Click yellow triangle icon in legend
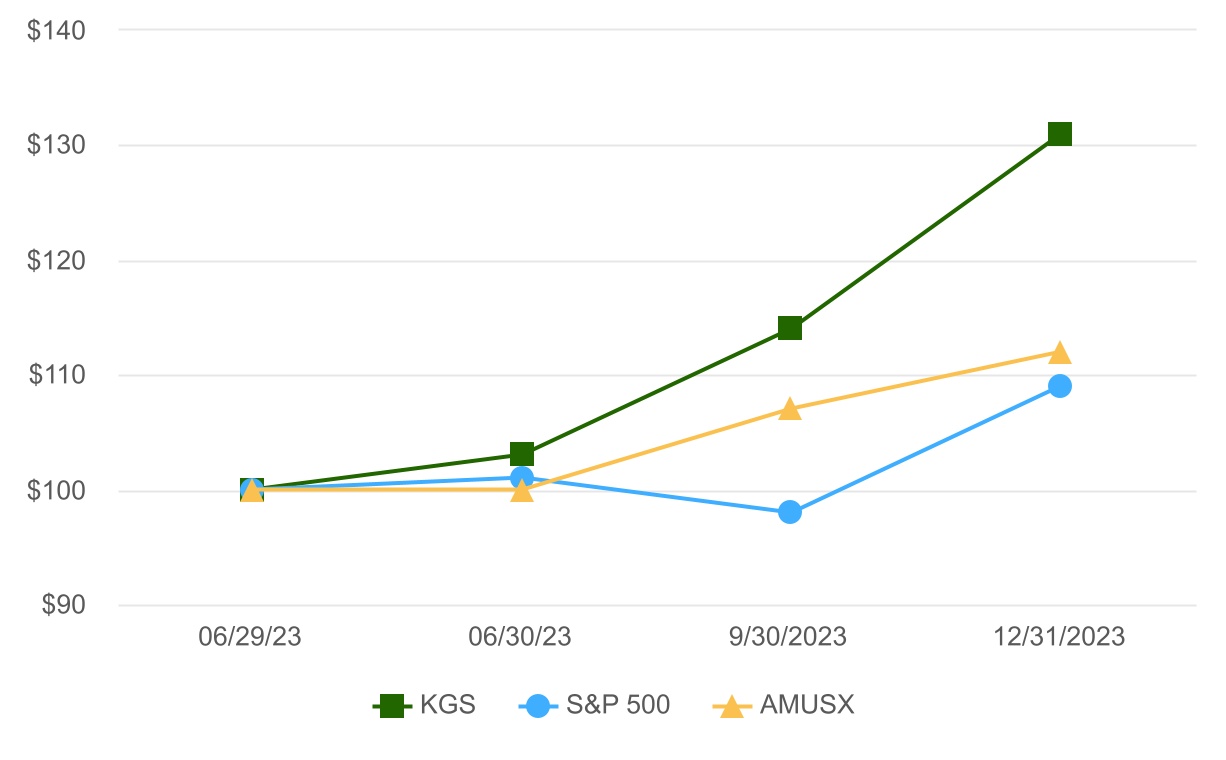Viewport: 1226px width, 760px height. 732,706
